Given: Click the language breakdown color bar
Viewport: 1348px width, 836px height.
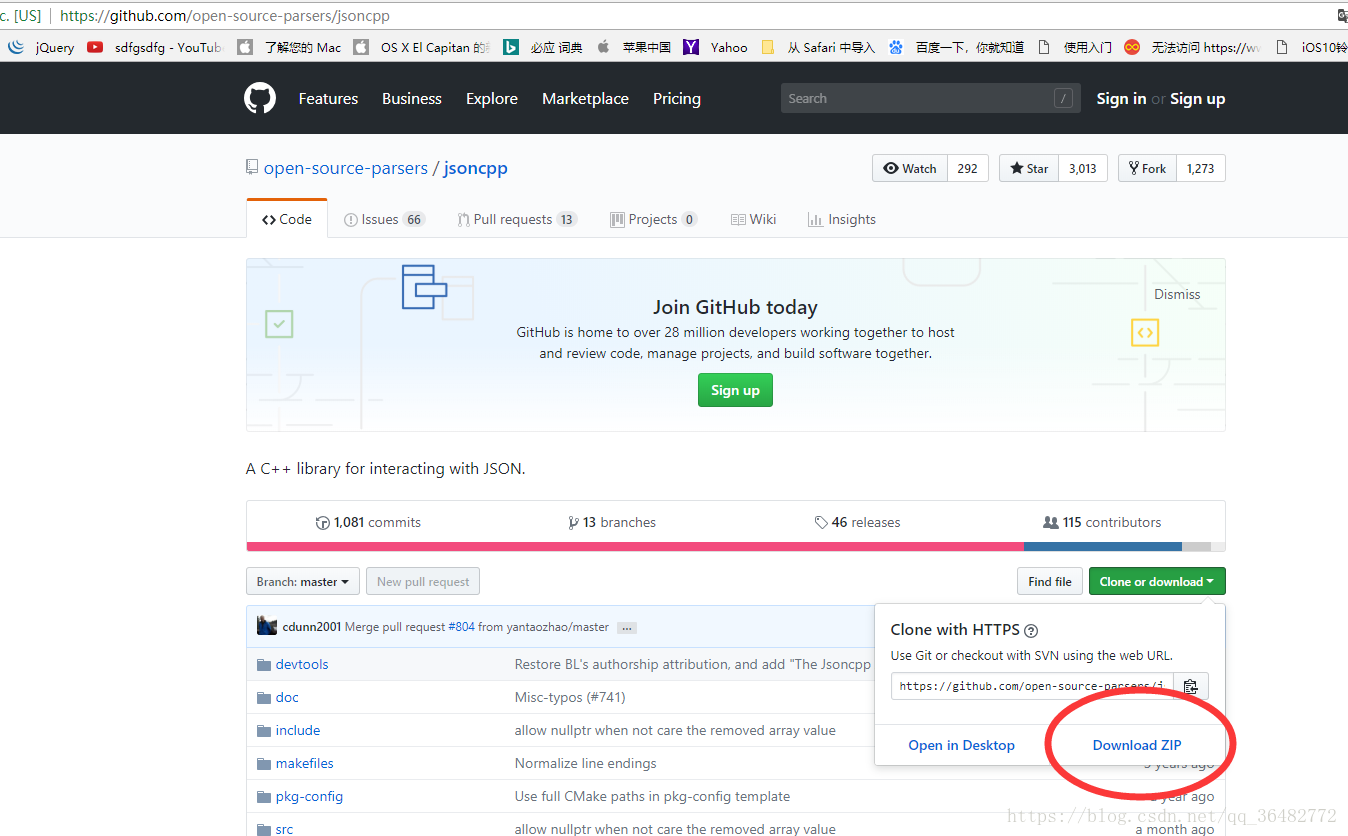Looking at the screenshot, I should pyautogui.click(x=735, y=547).
